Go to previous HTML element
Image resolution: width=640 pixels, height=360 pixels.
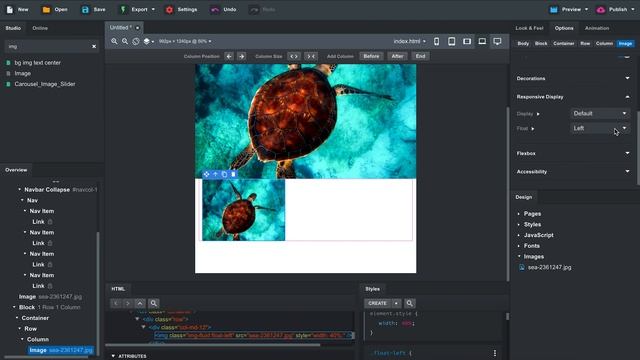(116, 303)
